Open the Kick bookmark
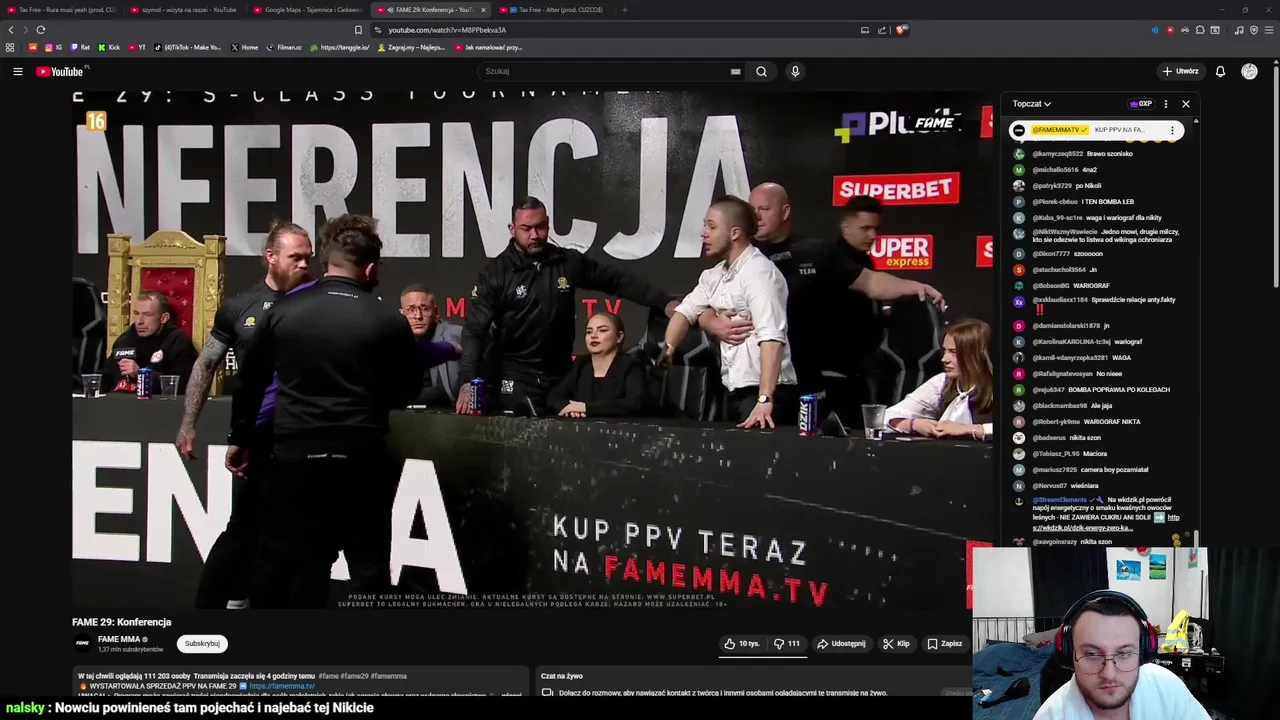 click(109, 47)
